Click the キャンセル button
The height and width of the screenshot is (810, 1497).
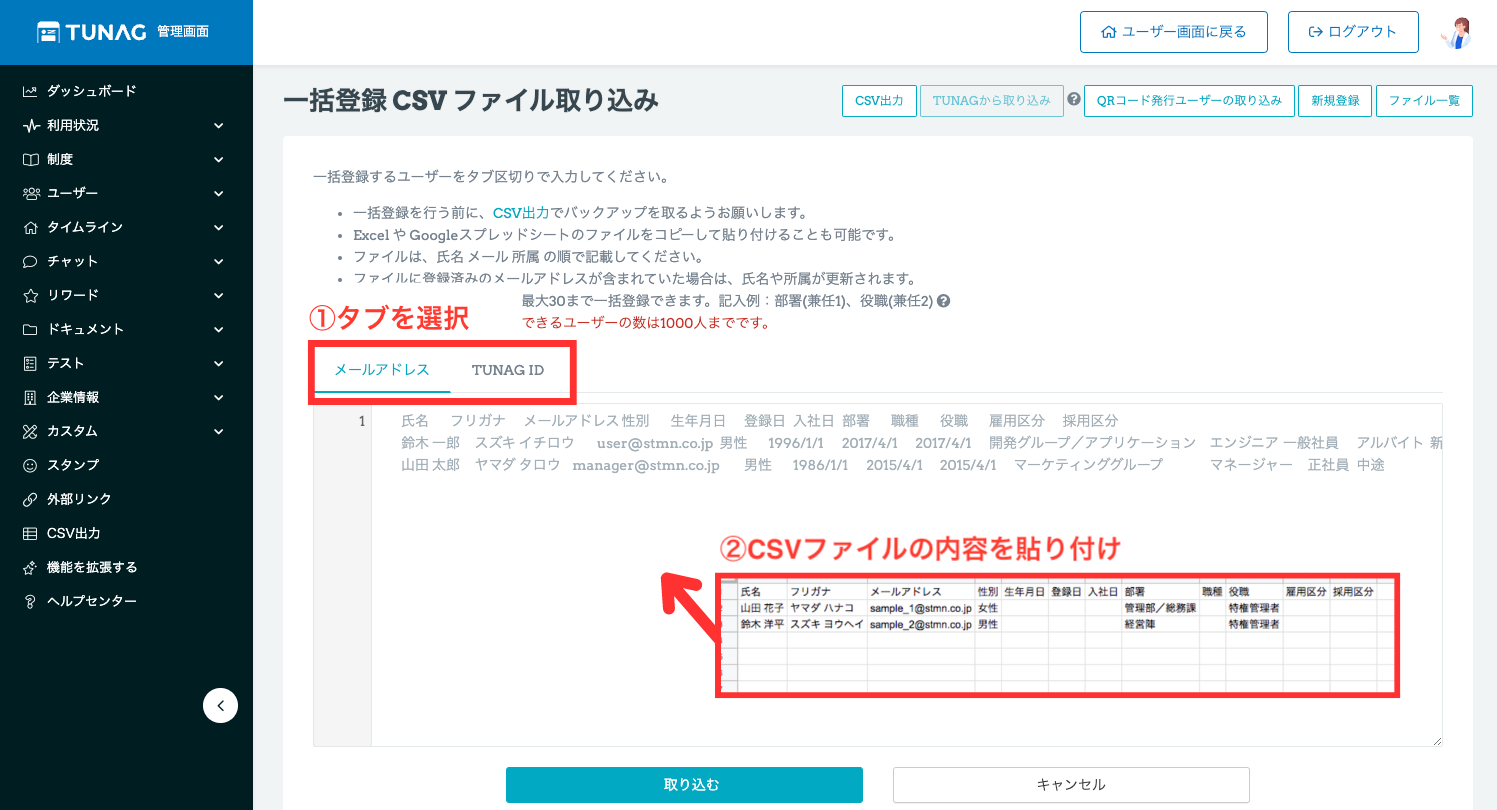point(1071,785)
